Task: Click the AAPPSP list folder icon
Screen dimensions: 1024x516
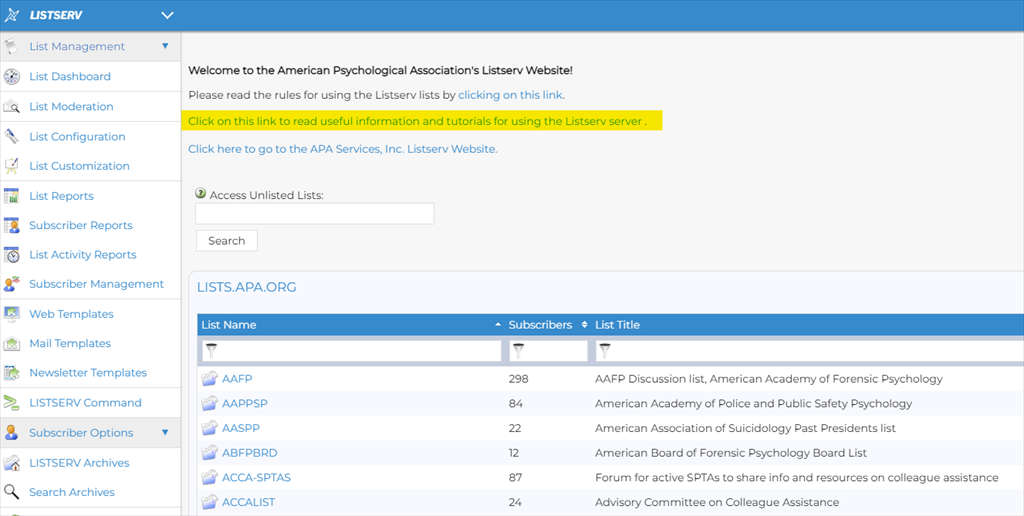Action: click(x=209, y=404)
